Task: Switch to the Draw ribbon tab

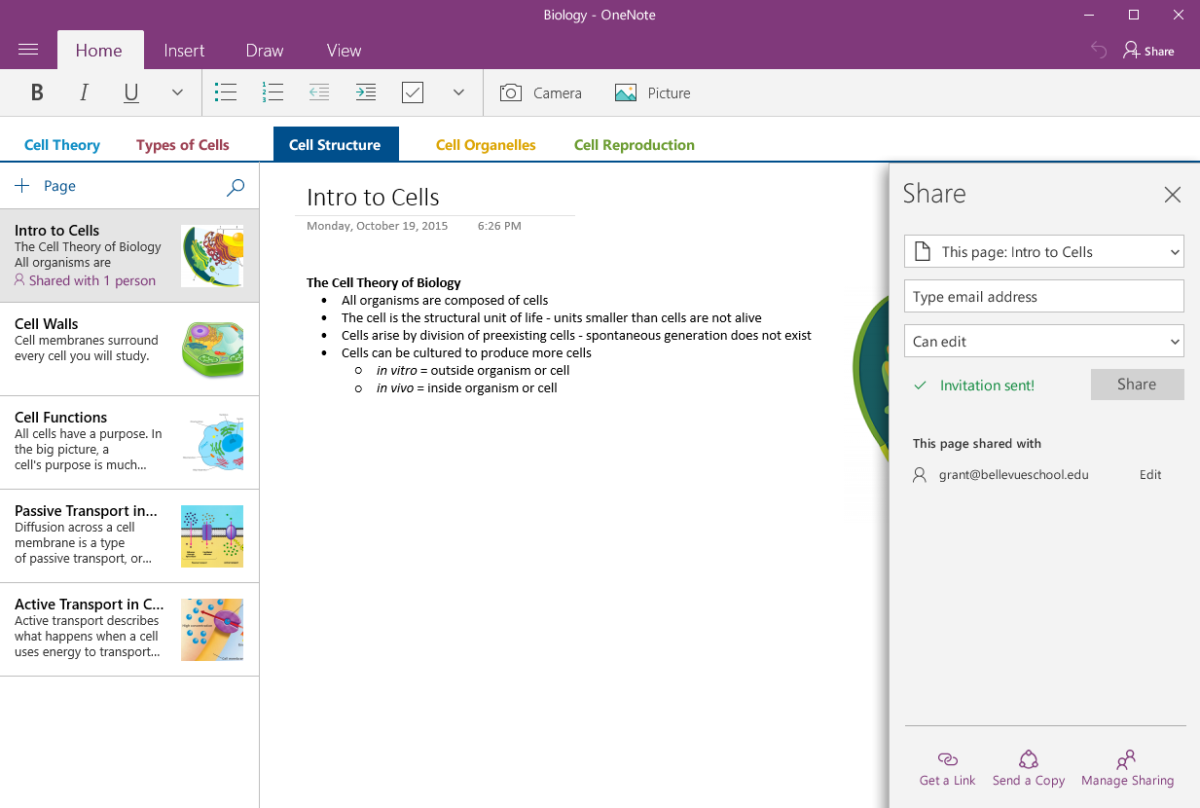Action: (x=263, y=50)
